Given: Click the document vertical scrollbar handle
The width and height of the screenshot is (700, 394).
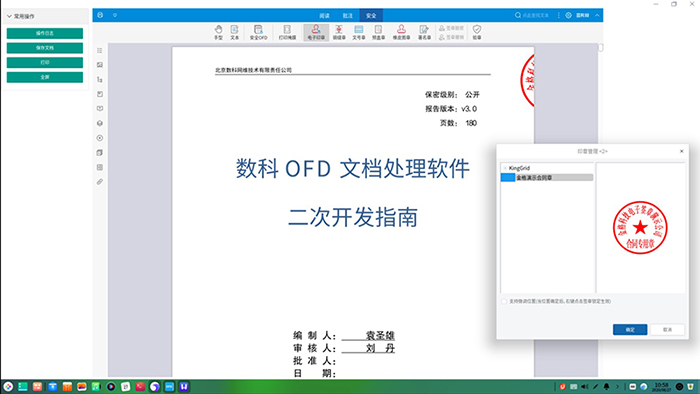Looking at the screenshot, I should click(600, 47).
